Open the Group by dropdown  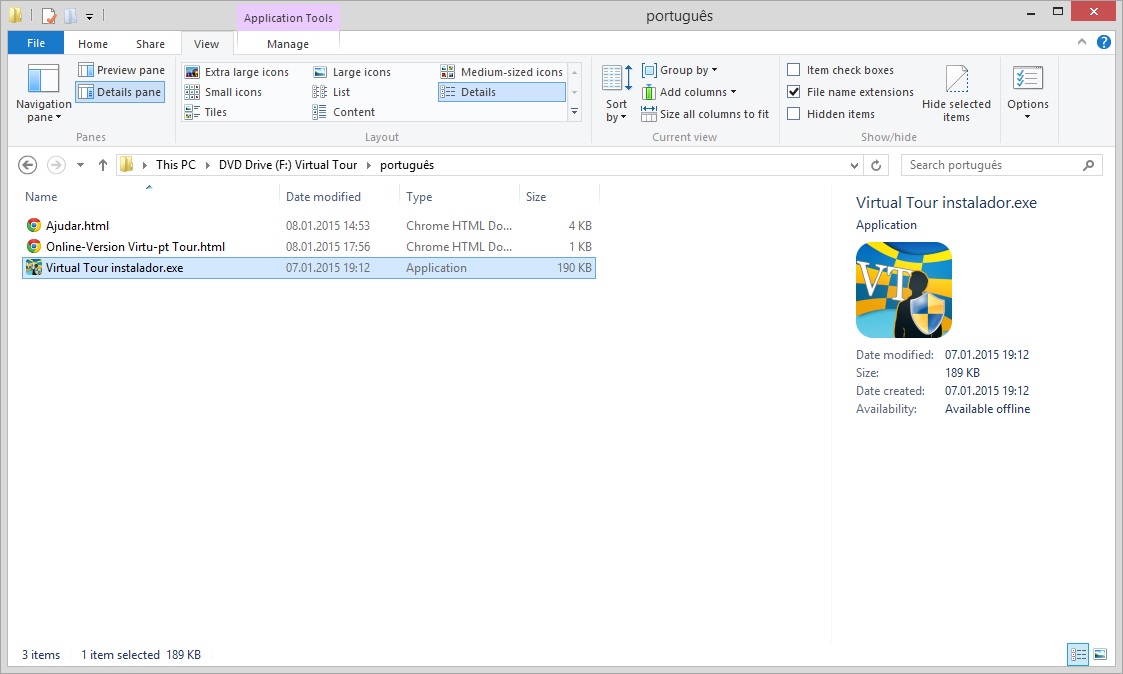[x=680, y=70]
